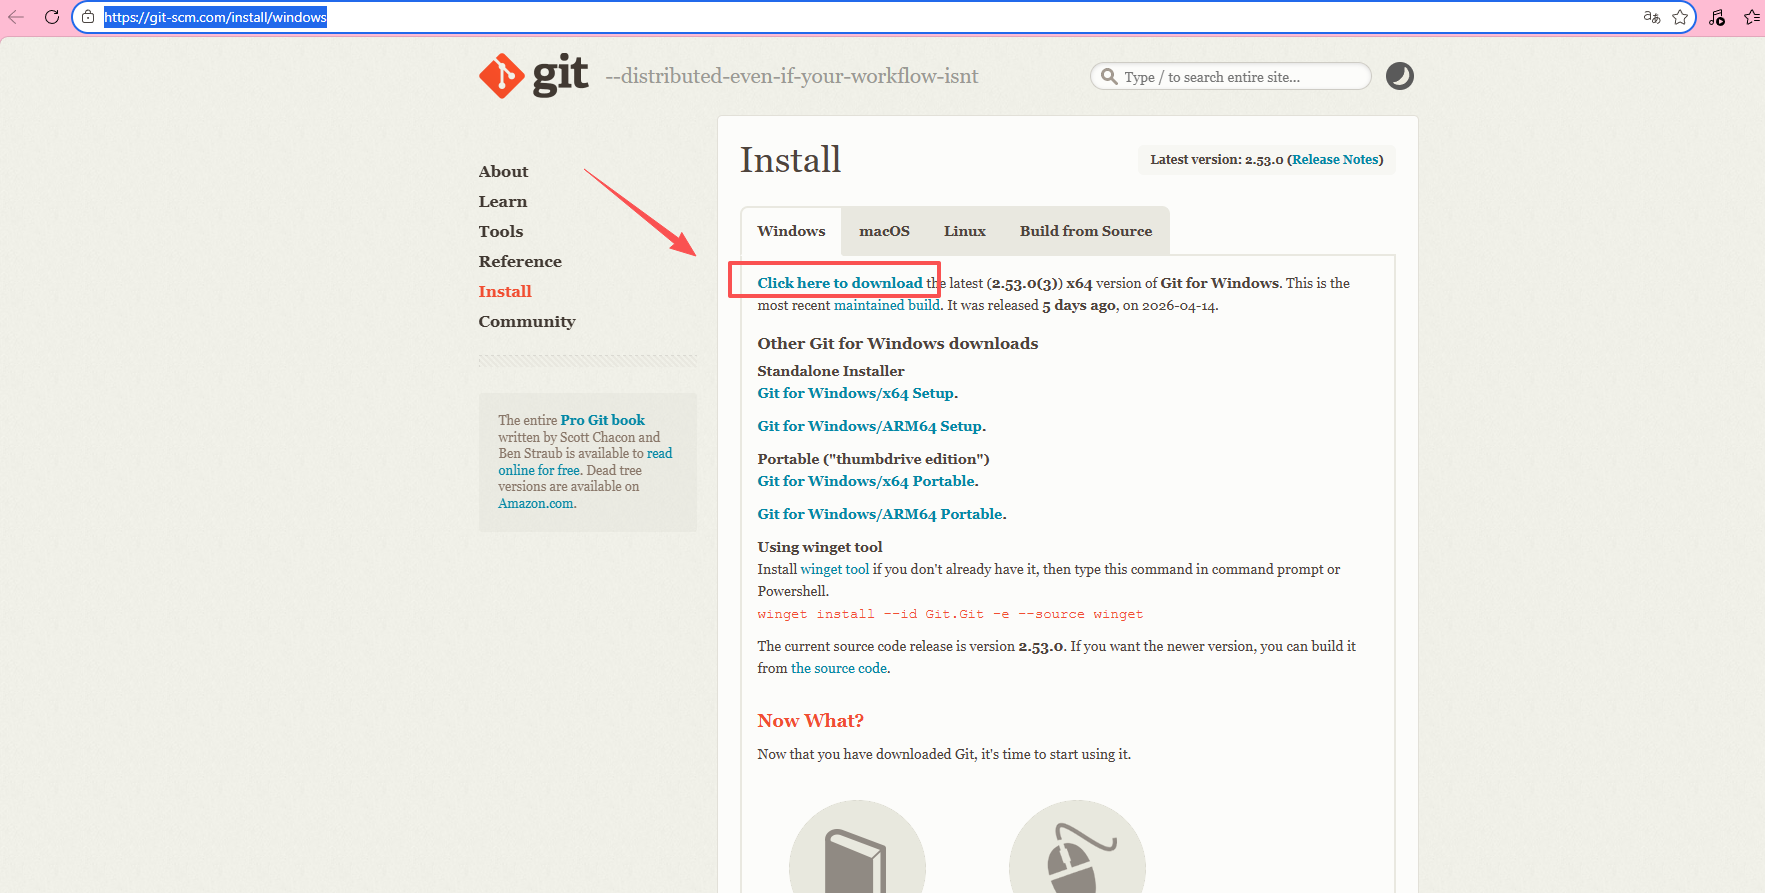This screenshot has width=1765, height=893.
Task: Click the search magnifier icon
Action: click(x=1109, y=76)
